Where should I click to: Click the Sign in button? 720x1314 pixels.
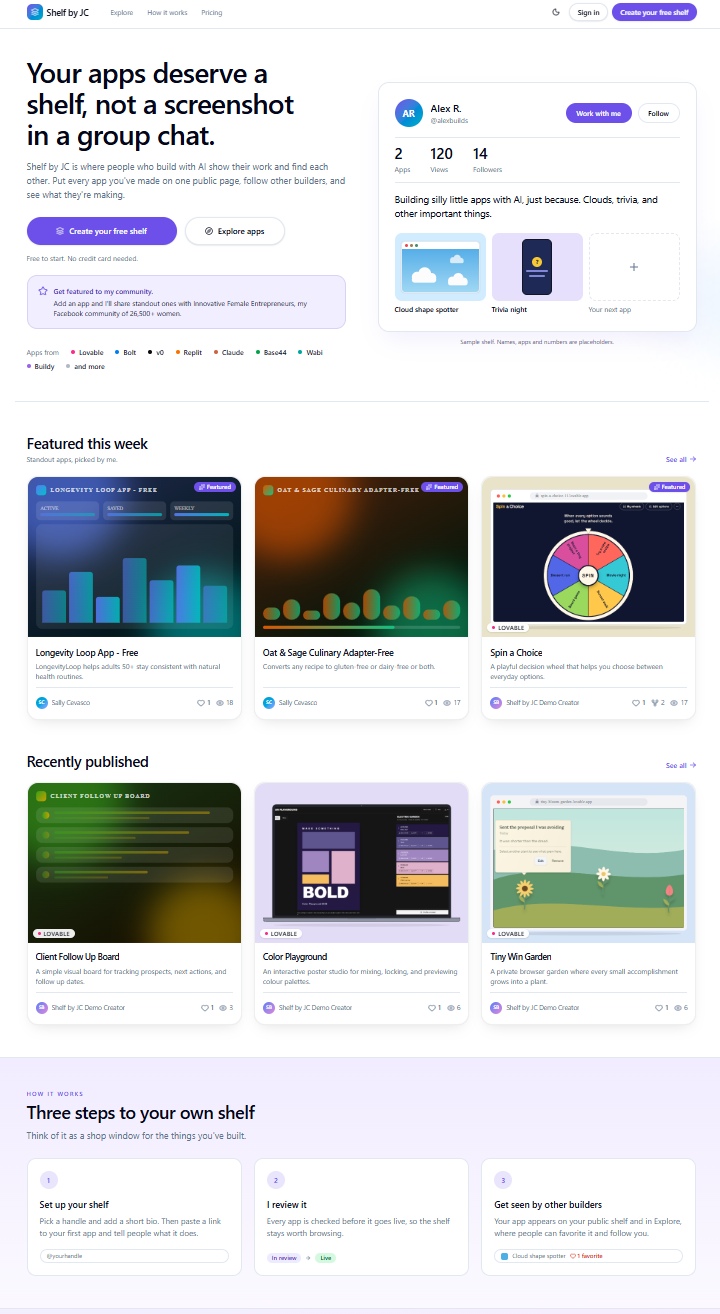588,12
